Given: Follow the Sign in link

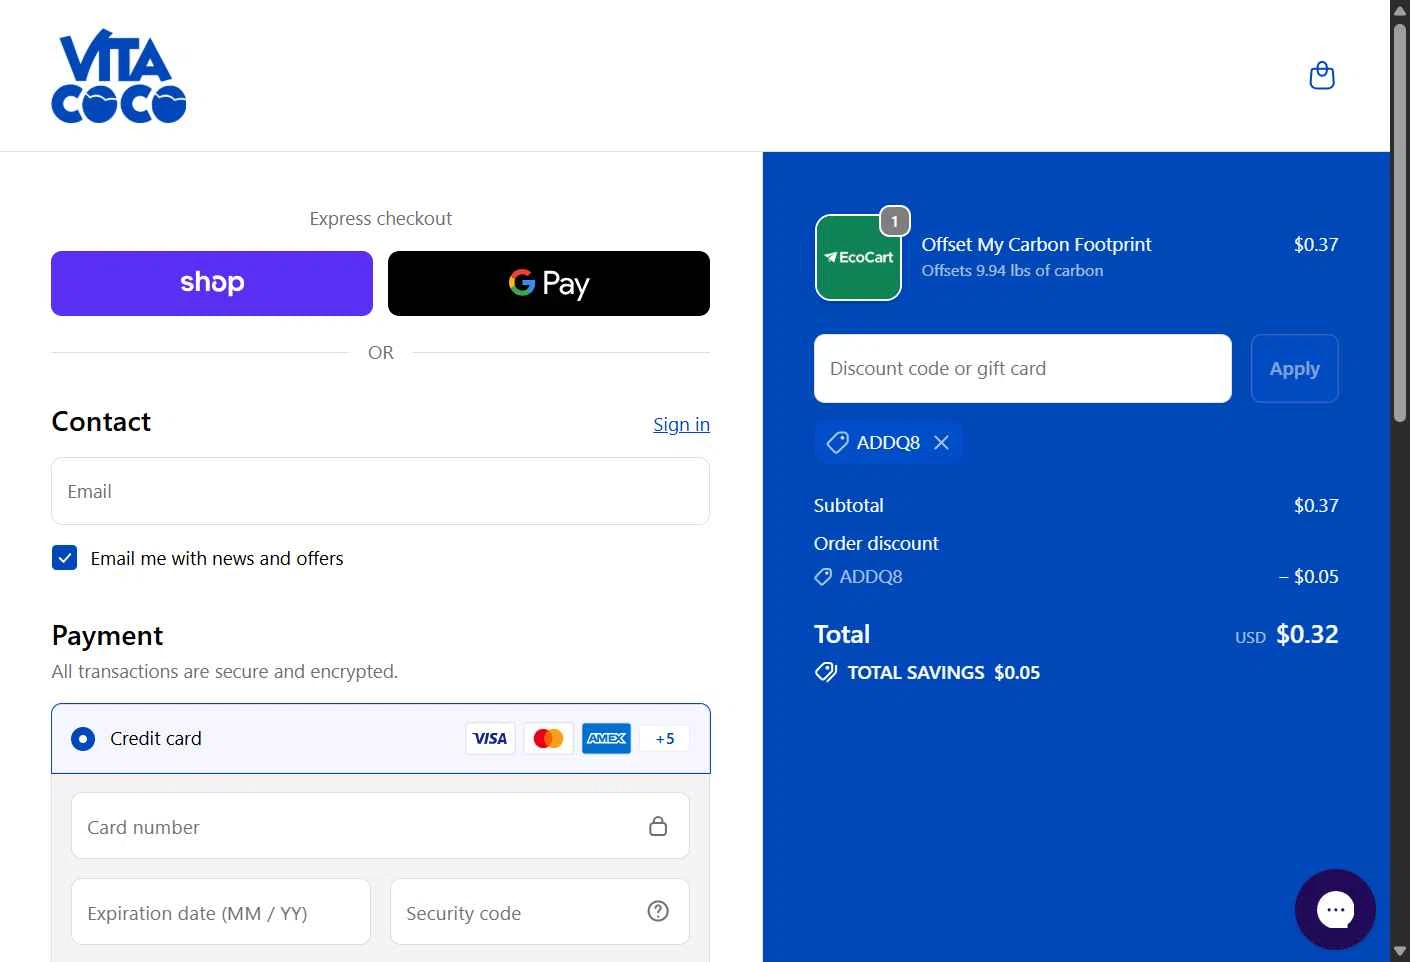Looking at the screenshot, I should point(681,424).
